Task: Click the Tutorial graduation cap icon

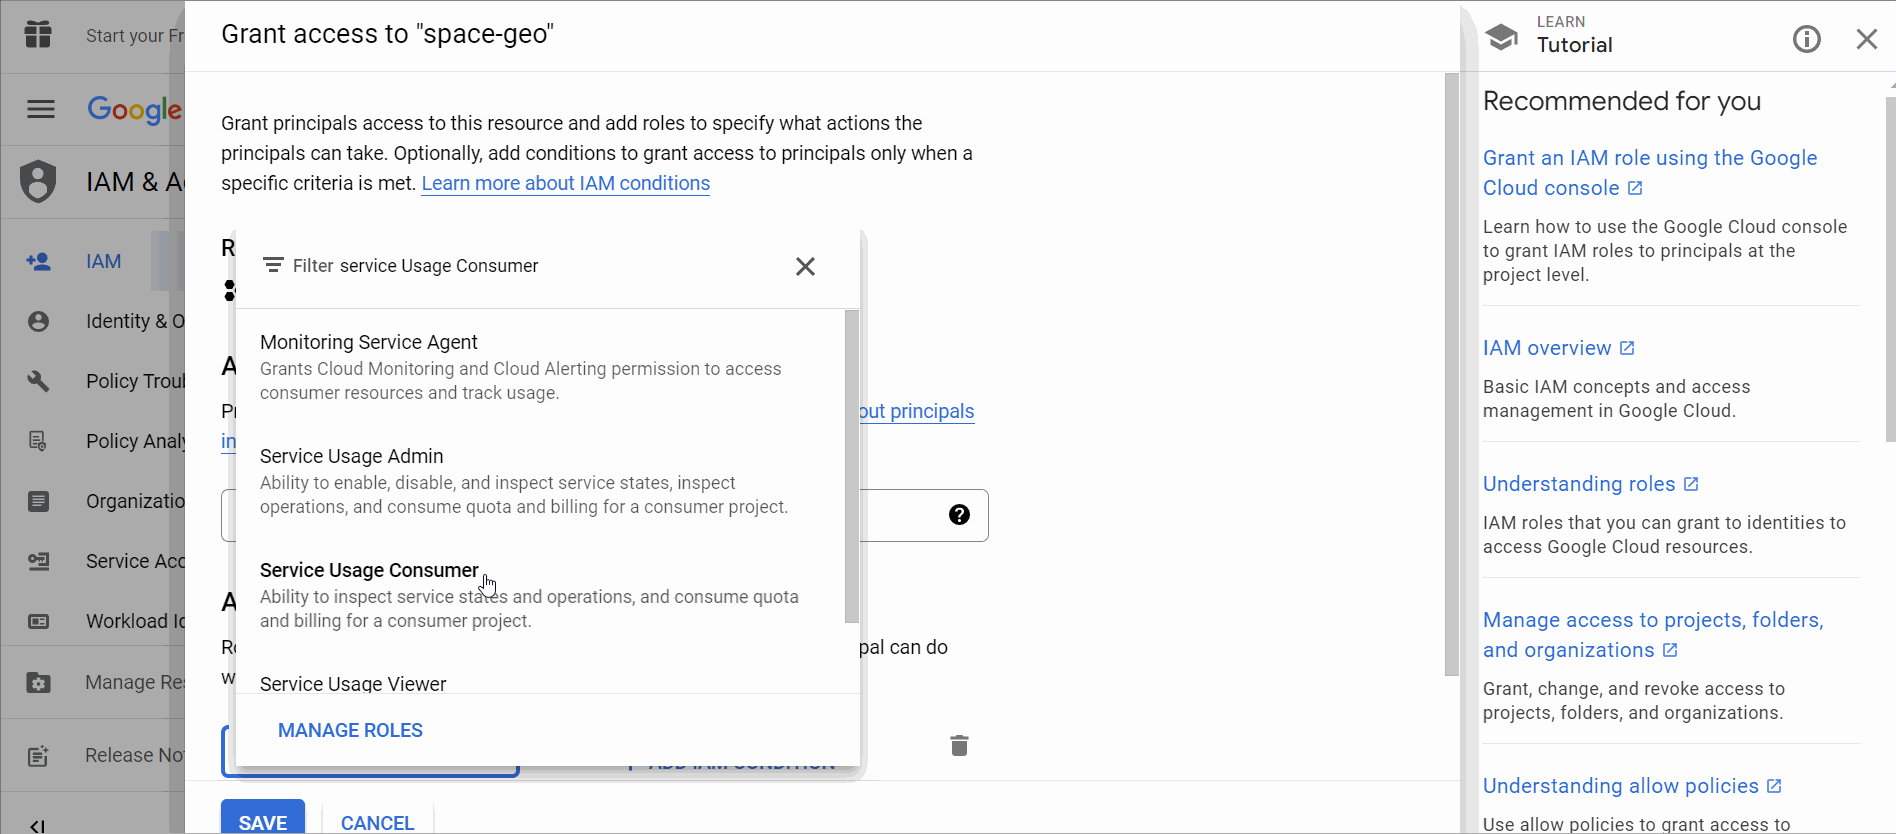Action: click(x=1501, y=37)
